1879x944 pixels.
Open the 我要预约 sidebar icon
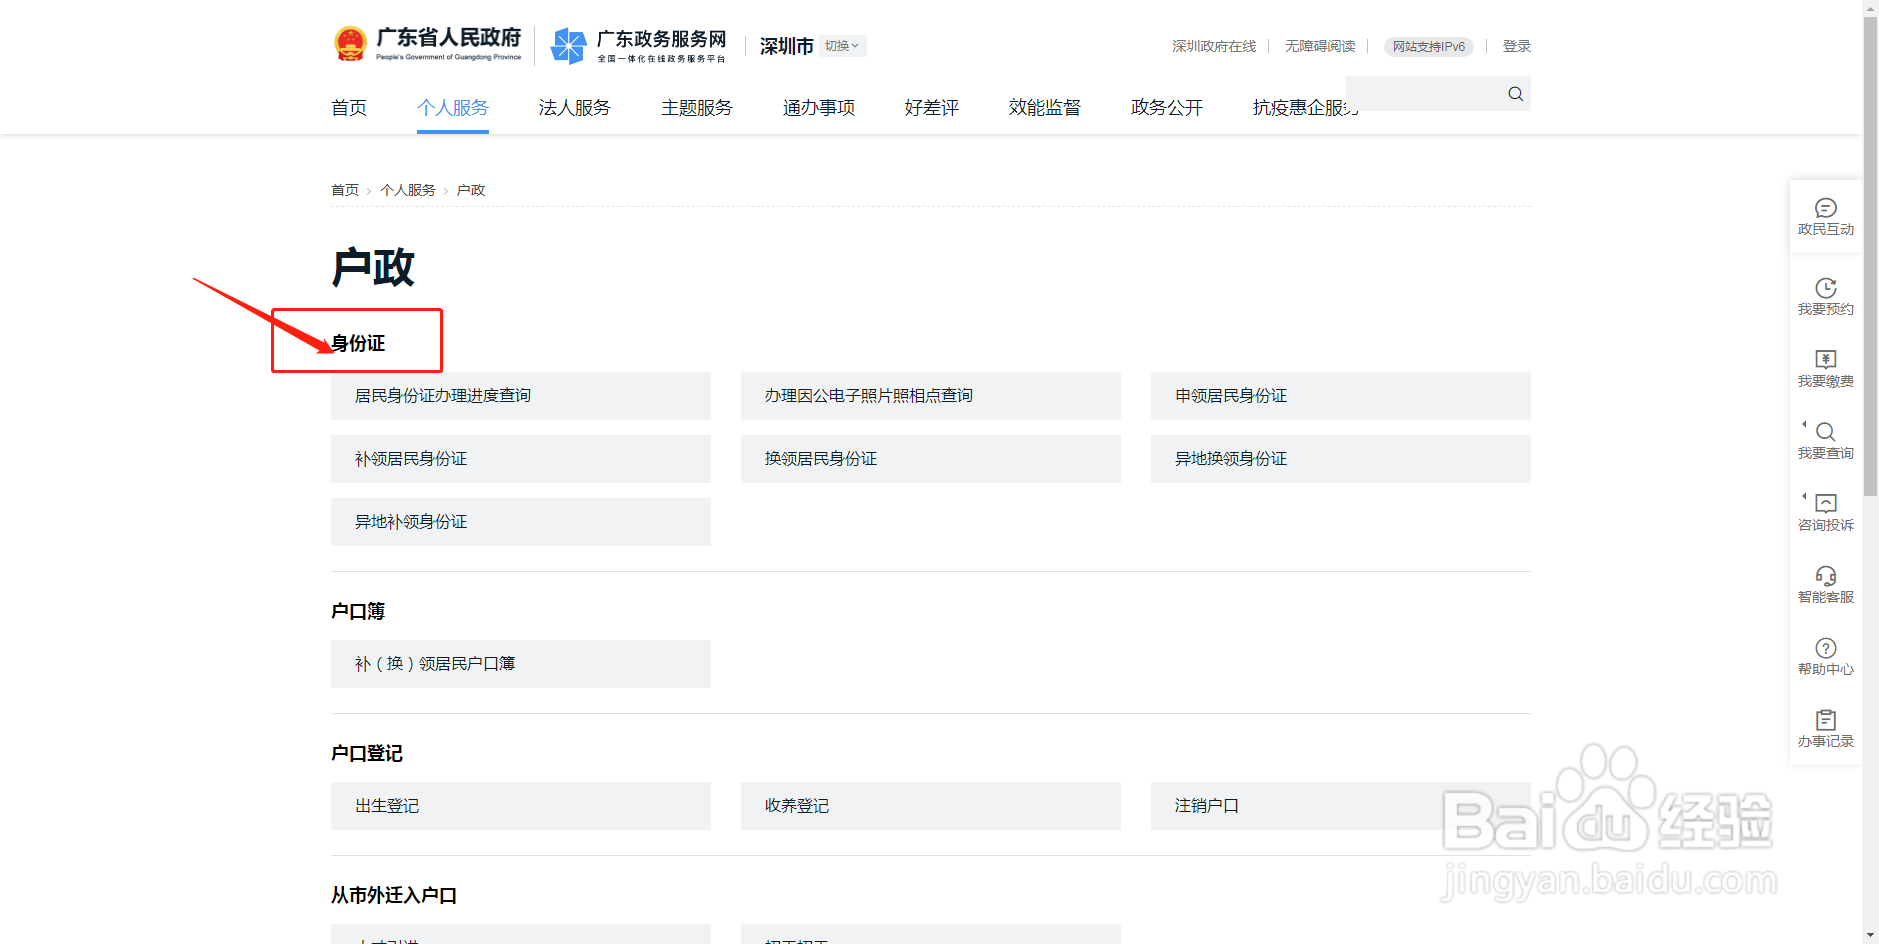click(1825, 296)
